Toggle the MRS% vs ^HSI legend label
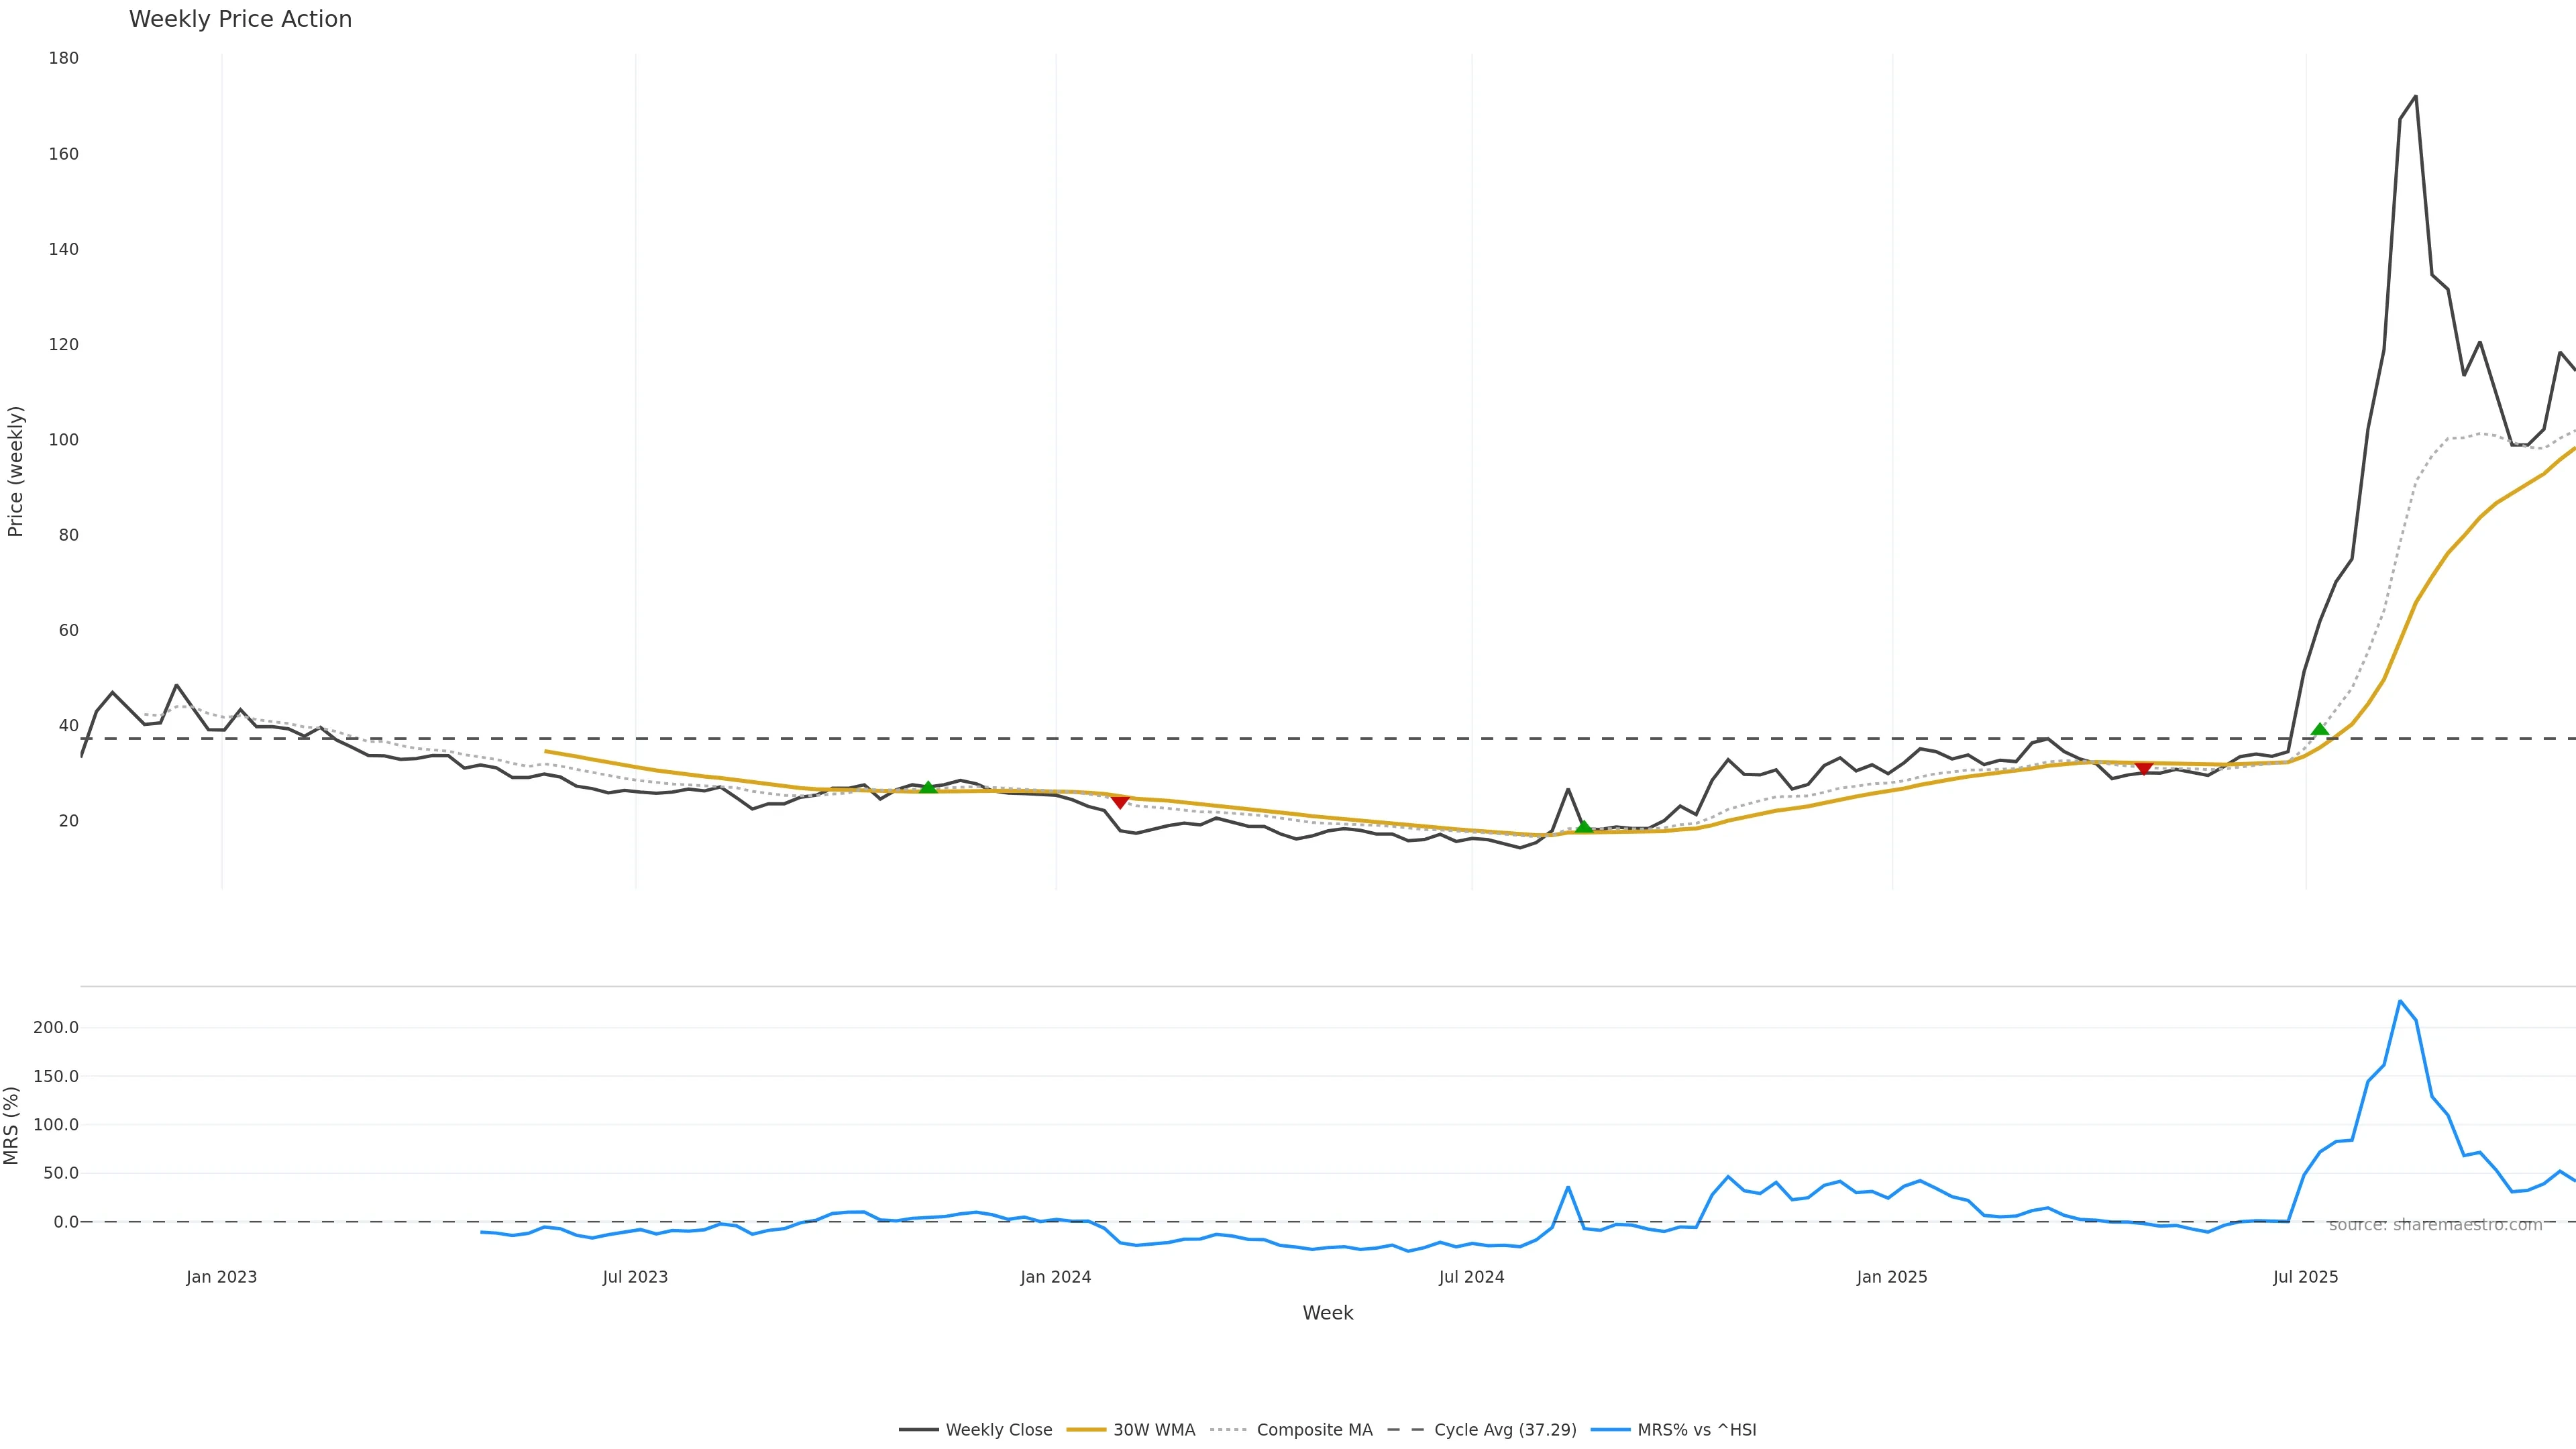The height and width of the screenshot is (1449, 2576). pos(1696,1430)
